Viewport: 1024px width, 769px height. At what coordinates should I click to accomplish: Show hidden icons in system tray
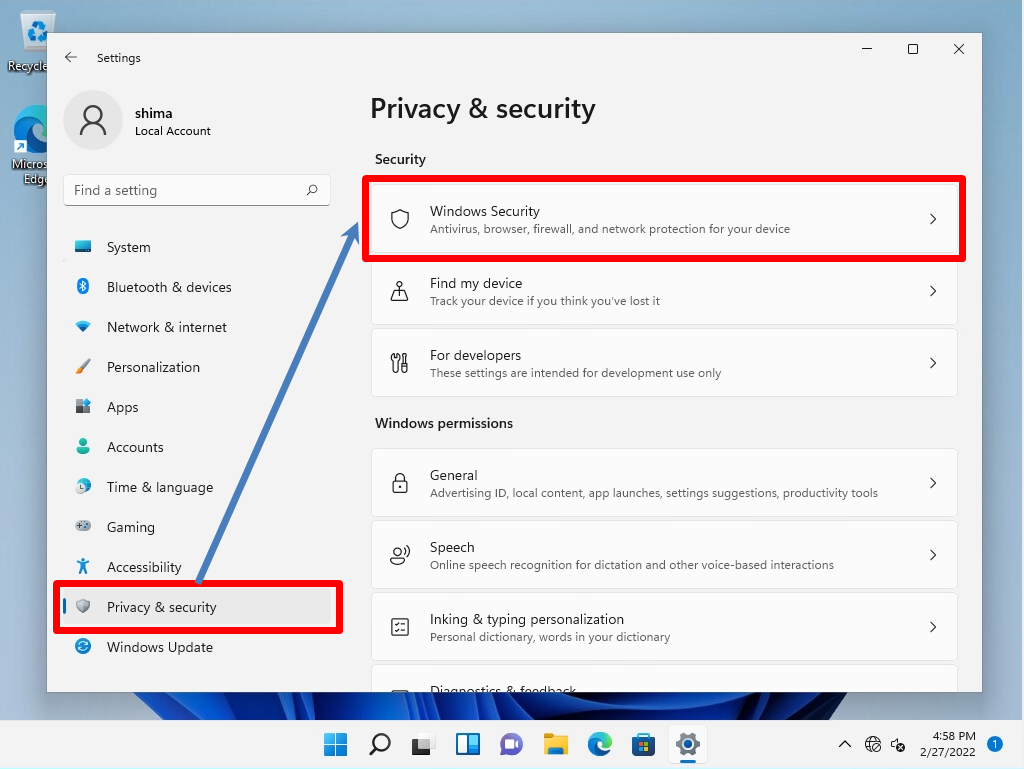pyautogui.click(x=844, y=744)
